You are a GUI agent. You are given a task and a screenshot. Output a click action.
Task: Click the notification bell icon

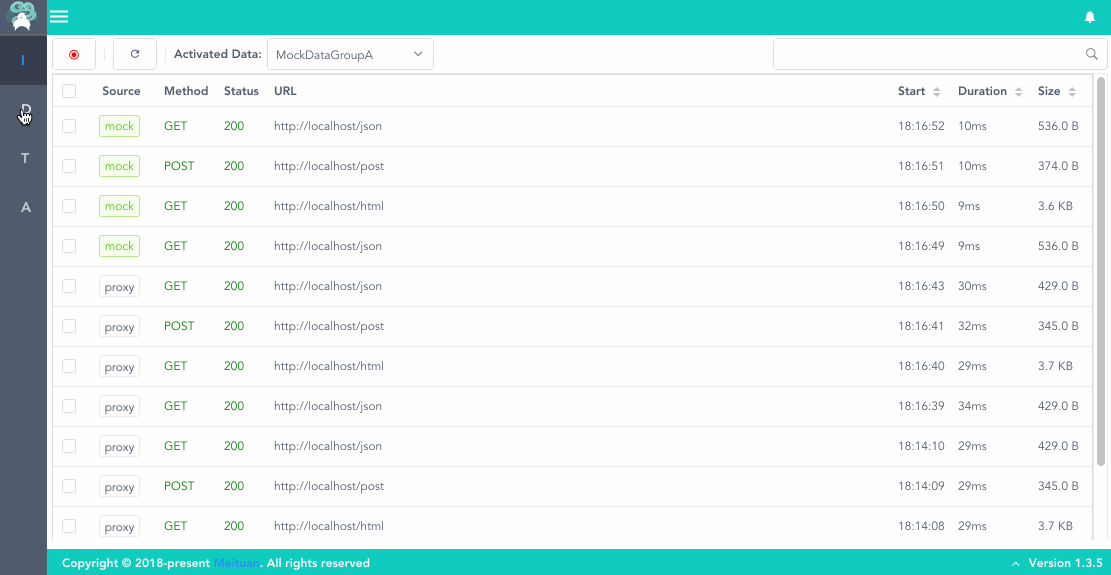click(1090, 17)
